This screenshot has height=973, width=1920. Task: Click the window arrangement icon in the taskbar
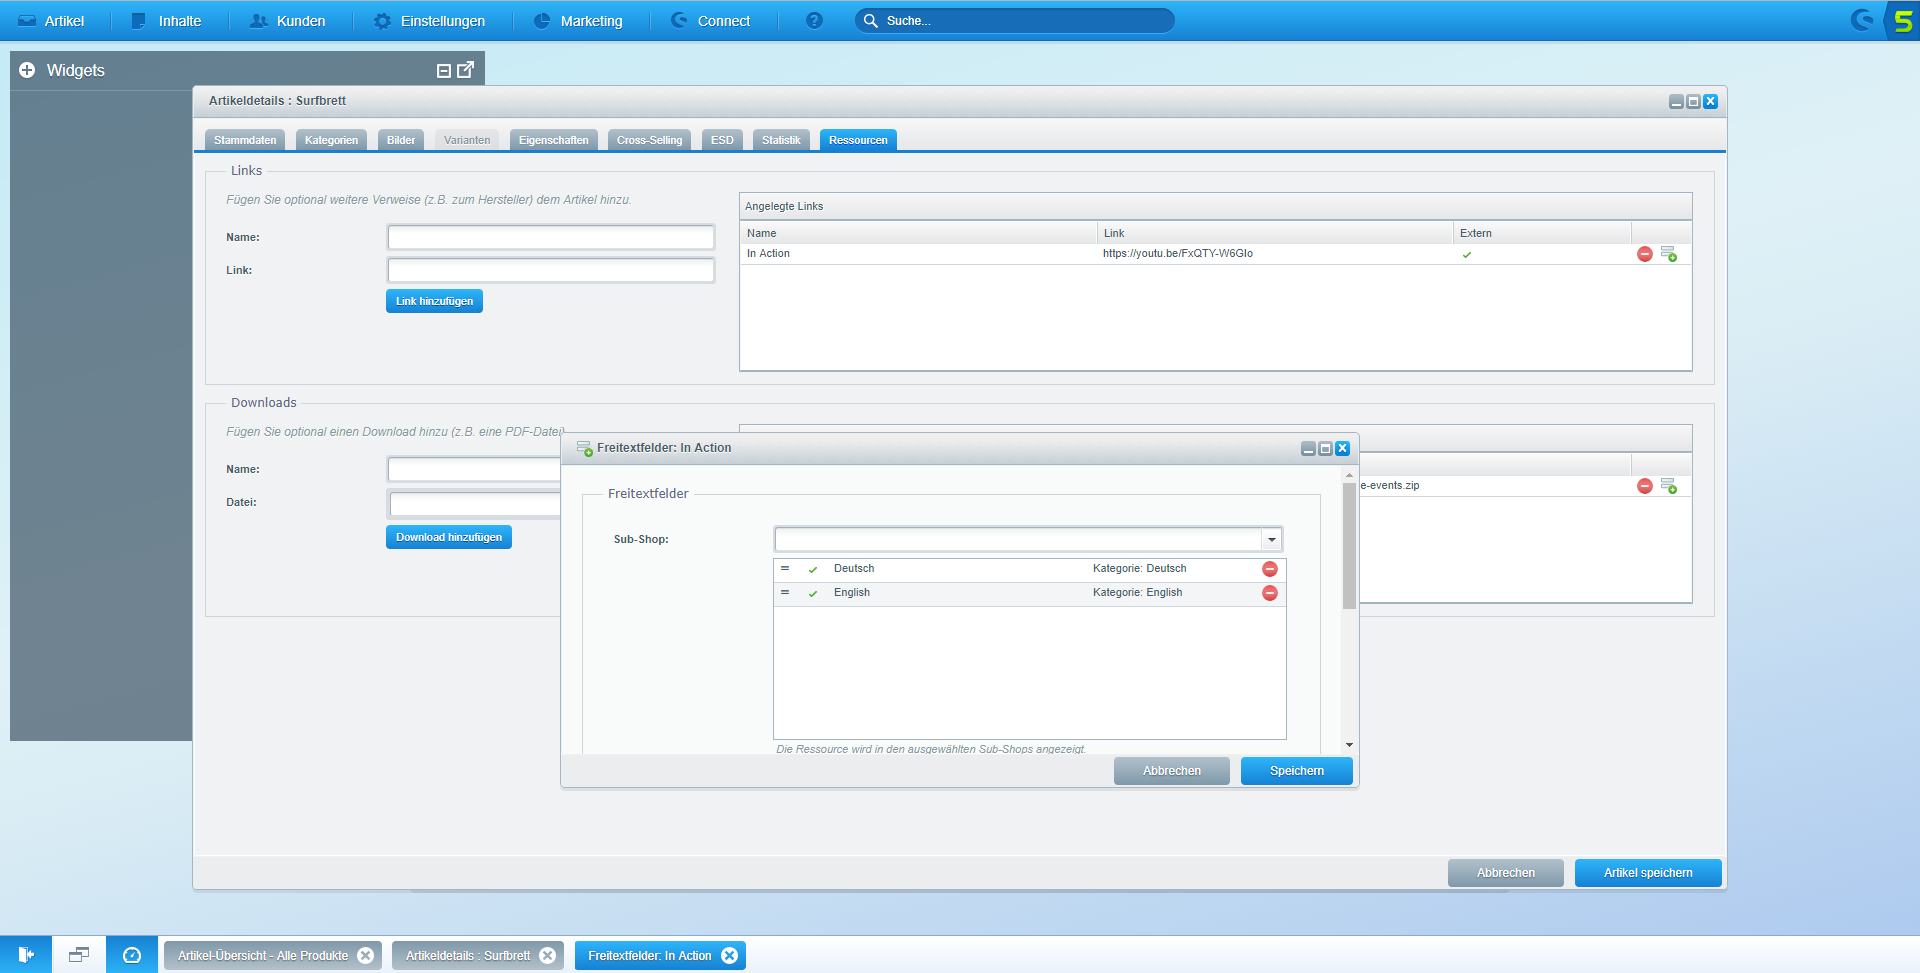point(79,955)
